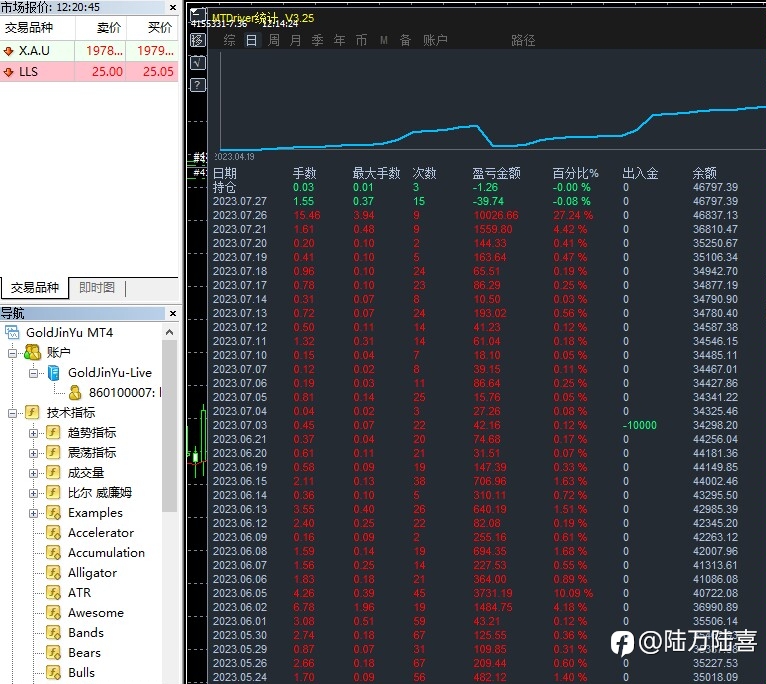Collapse the 账户 tree node

click(x=12, y=353)
